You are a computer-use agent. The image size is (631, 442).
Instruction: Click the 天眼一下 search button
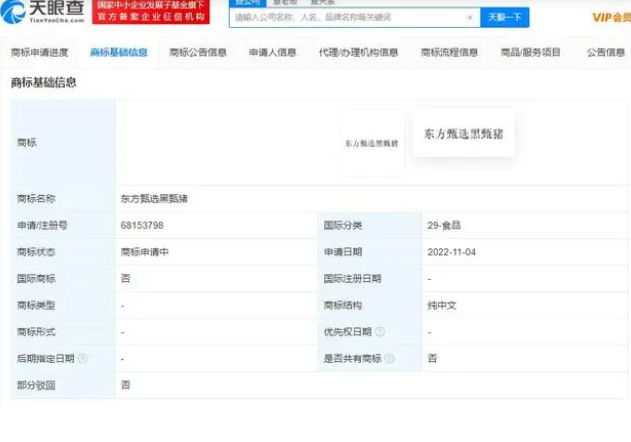click(505, 17)
